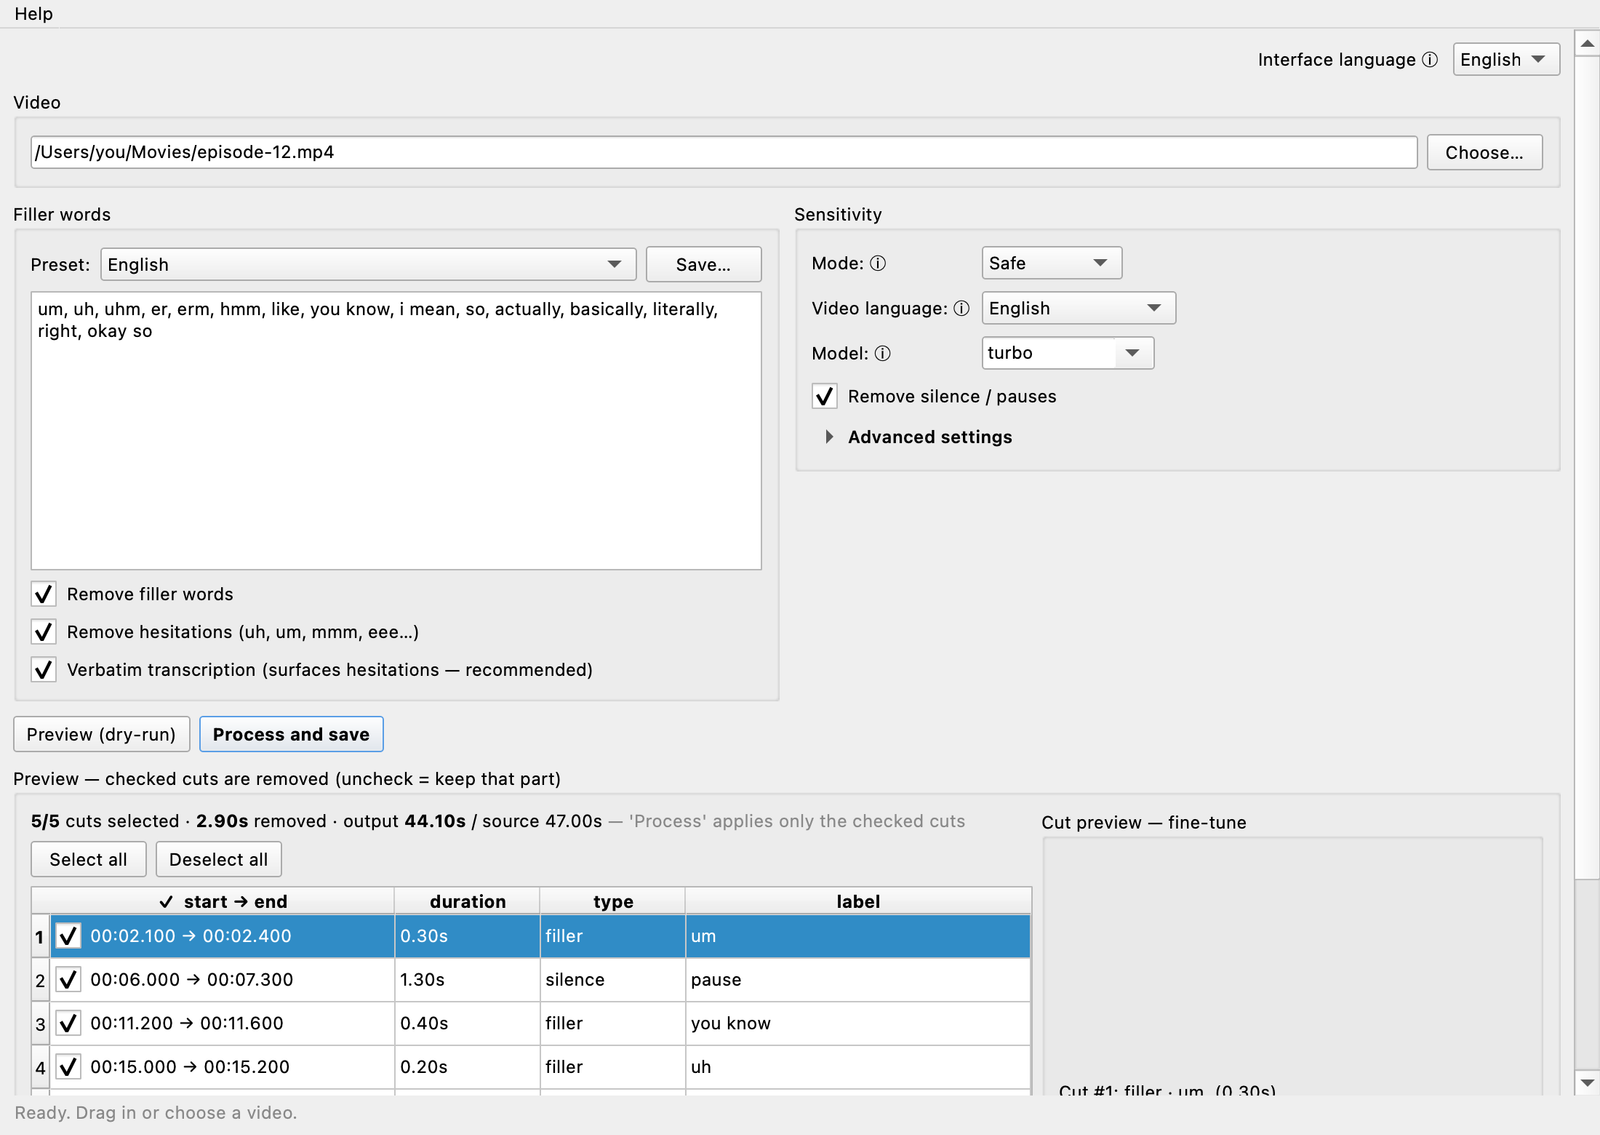Viewport: 1600px width, 1135px height.
Task: Uncheck the 'you know' cut checkbox
Action: pos(68,1023)
